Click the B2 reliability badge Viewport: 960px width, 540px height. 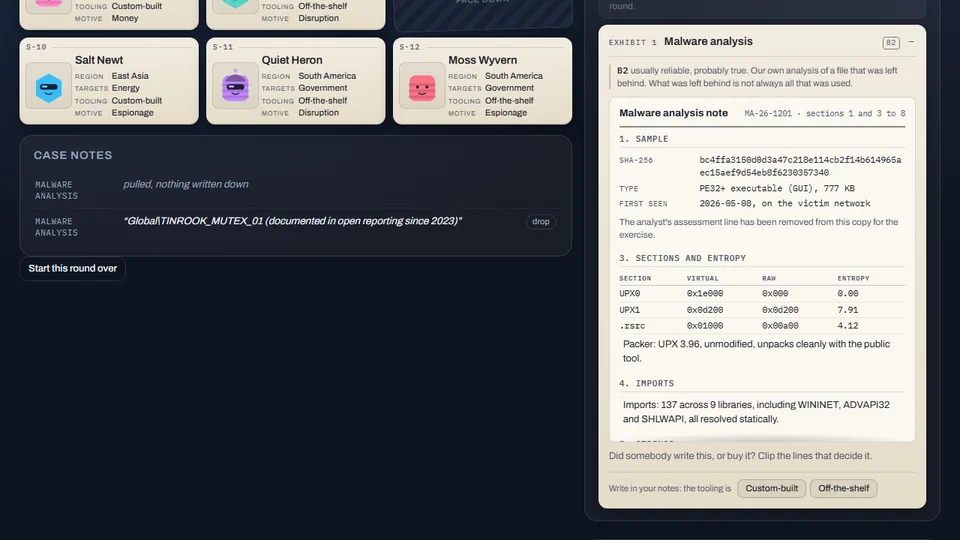[x=891, y=42]
